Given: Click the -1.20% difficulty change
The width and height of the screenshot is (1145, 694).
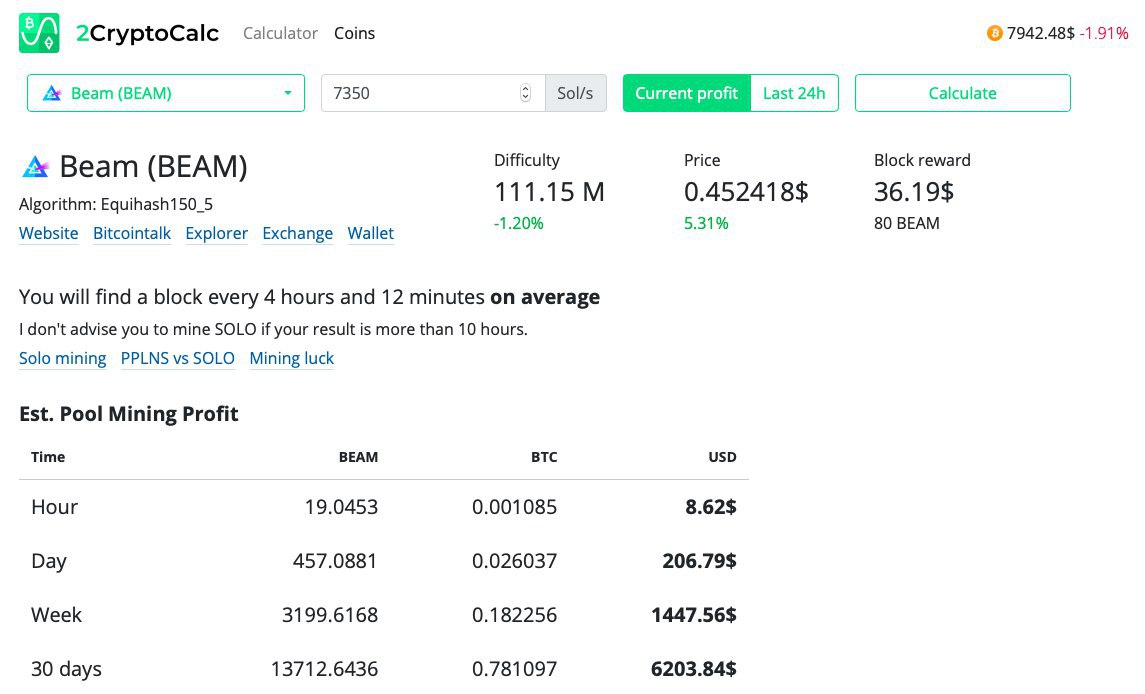Looking at the screenshot, I should pyautogui.click(x=519, y=224).
